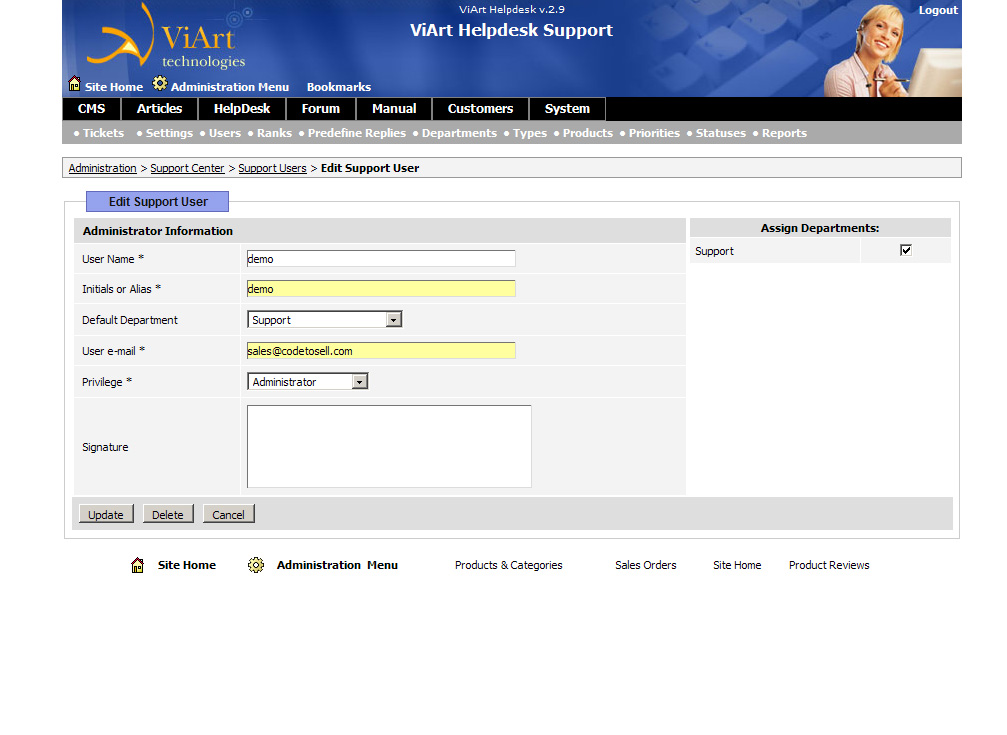Viewport: 1007px width, 735px height.
Task: Focus the Initials or Alias field
Action: [x=381, y=288]
